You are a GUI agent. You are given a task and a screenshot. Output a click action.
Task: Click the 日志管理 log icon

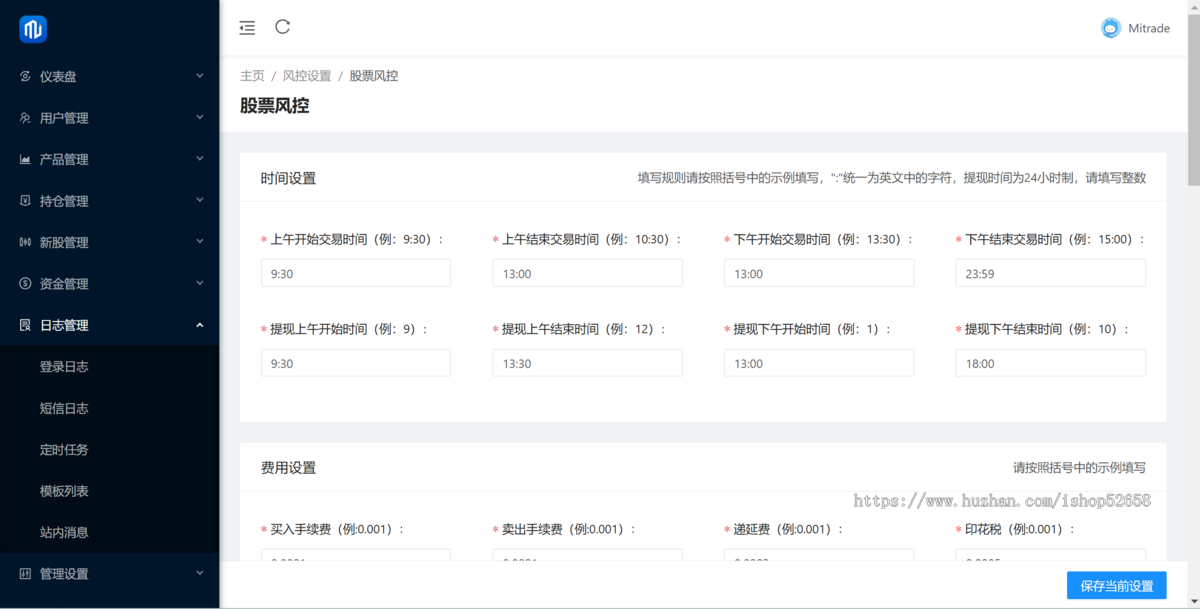click(x=25, y=325)
